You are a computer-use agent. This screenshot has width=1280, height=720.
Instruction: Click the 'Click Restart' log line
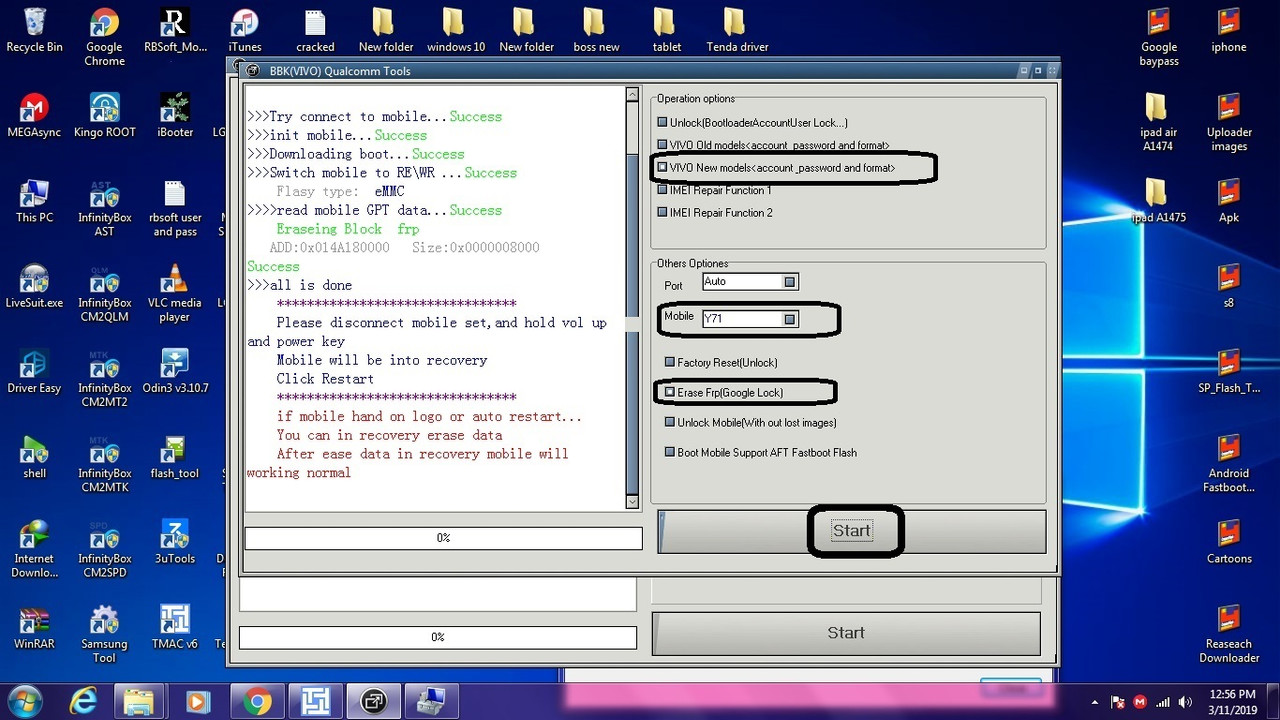click(x=325, y=379)
